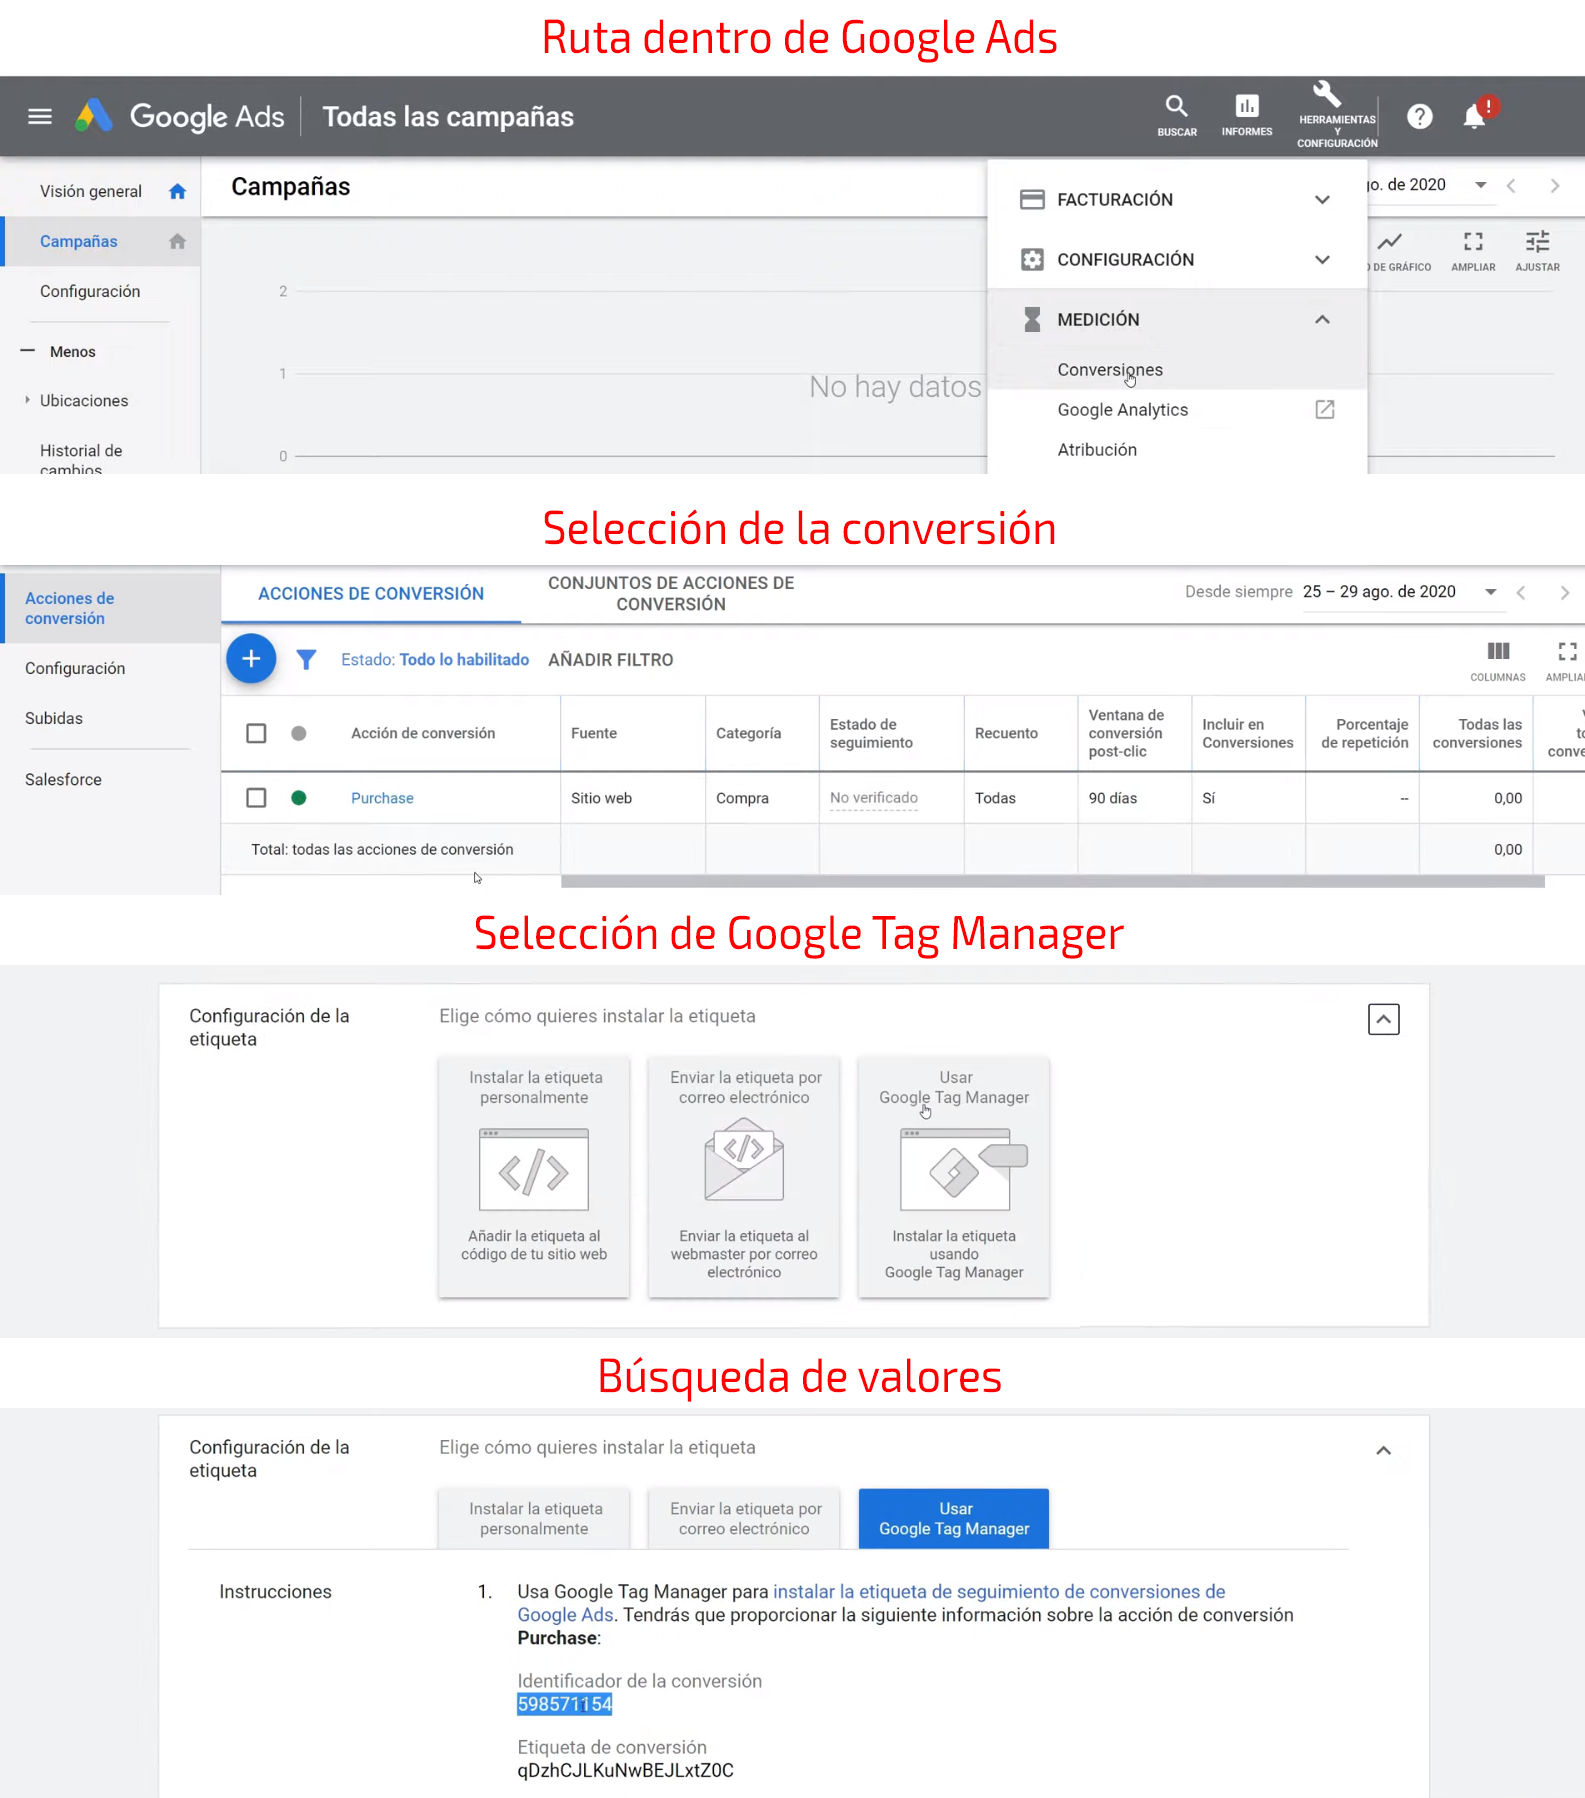This screenshot has width=1585, height=1798.
Task: Collapse the boxed Configuración de la etiqueta panel
Action: 1383,1019
